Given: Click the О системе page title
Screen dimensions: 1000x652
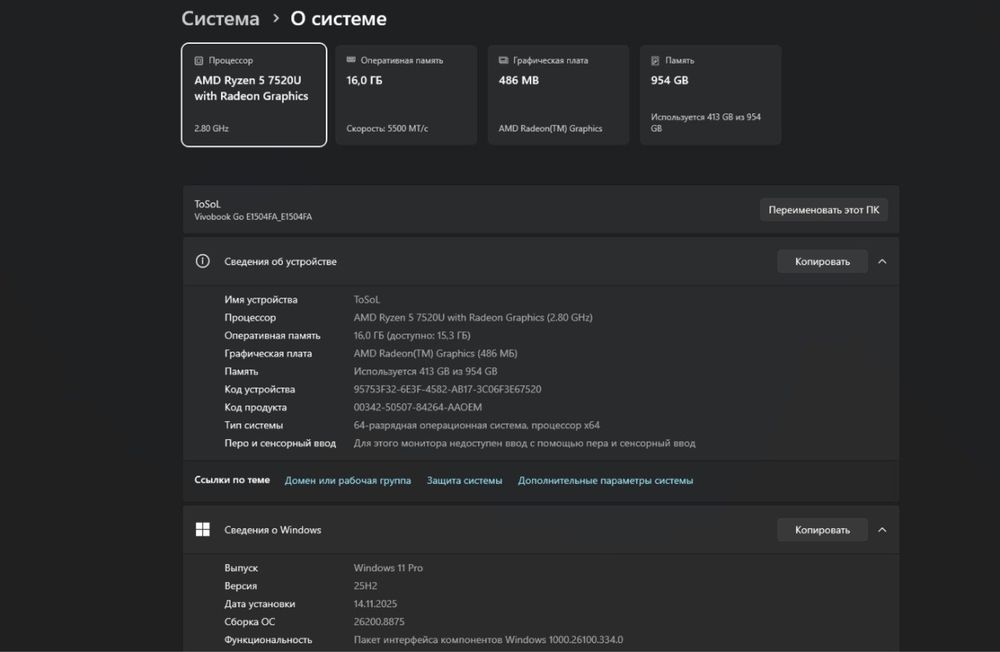Looking at the screenshot, I should click(x=338, y=19).
